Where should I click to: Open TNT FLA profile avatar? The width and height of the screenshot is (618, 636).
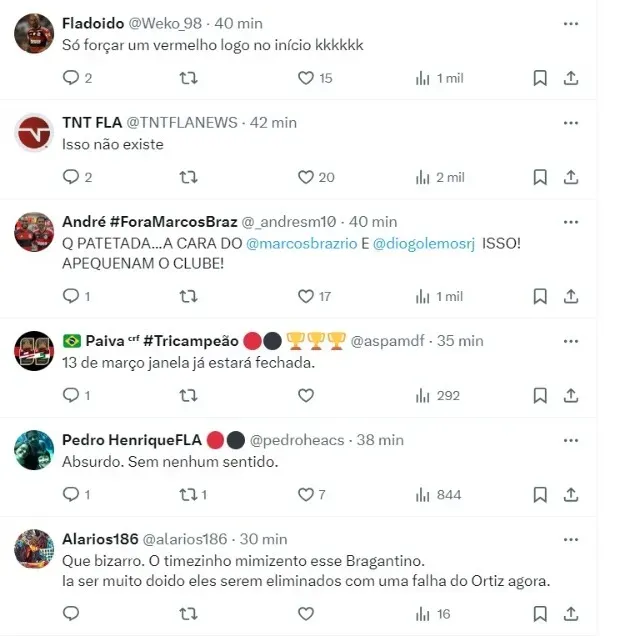(34, 133)
